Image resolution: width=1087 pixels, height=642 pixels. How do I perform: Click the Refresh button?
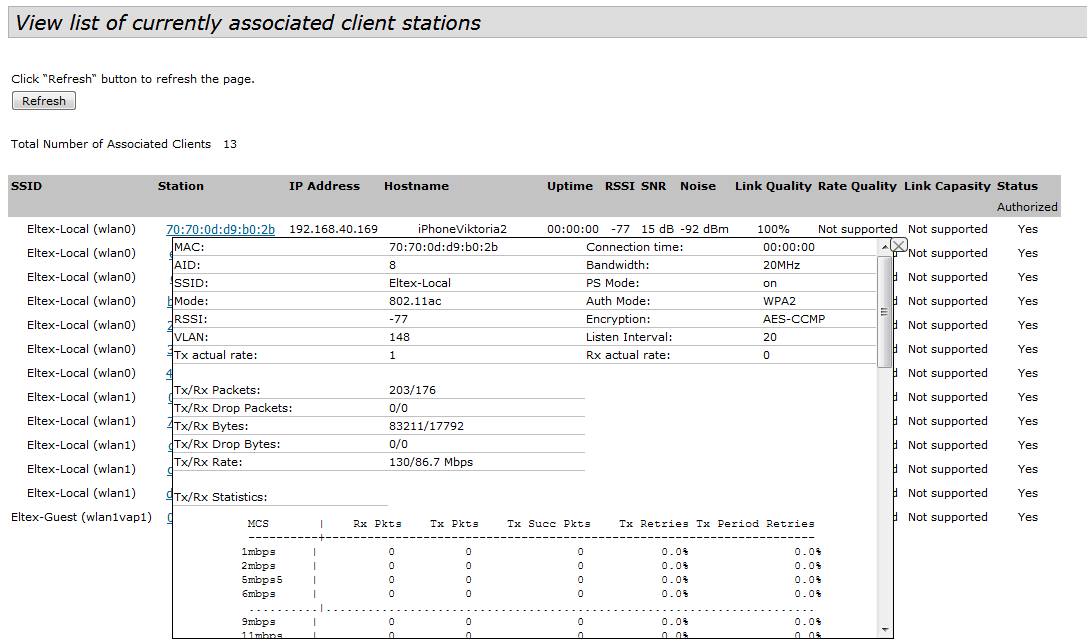[x=44, y=101]
